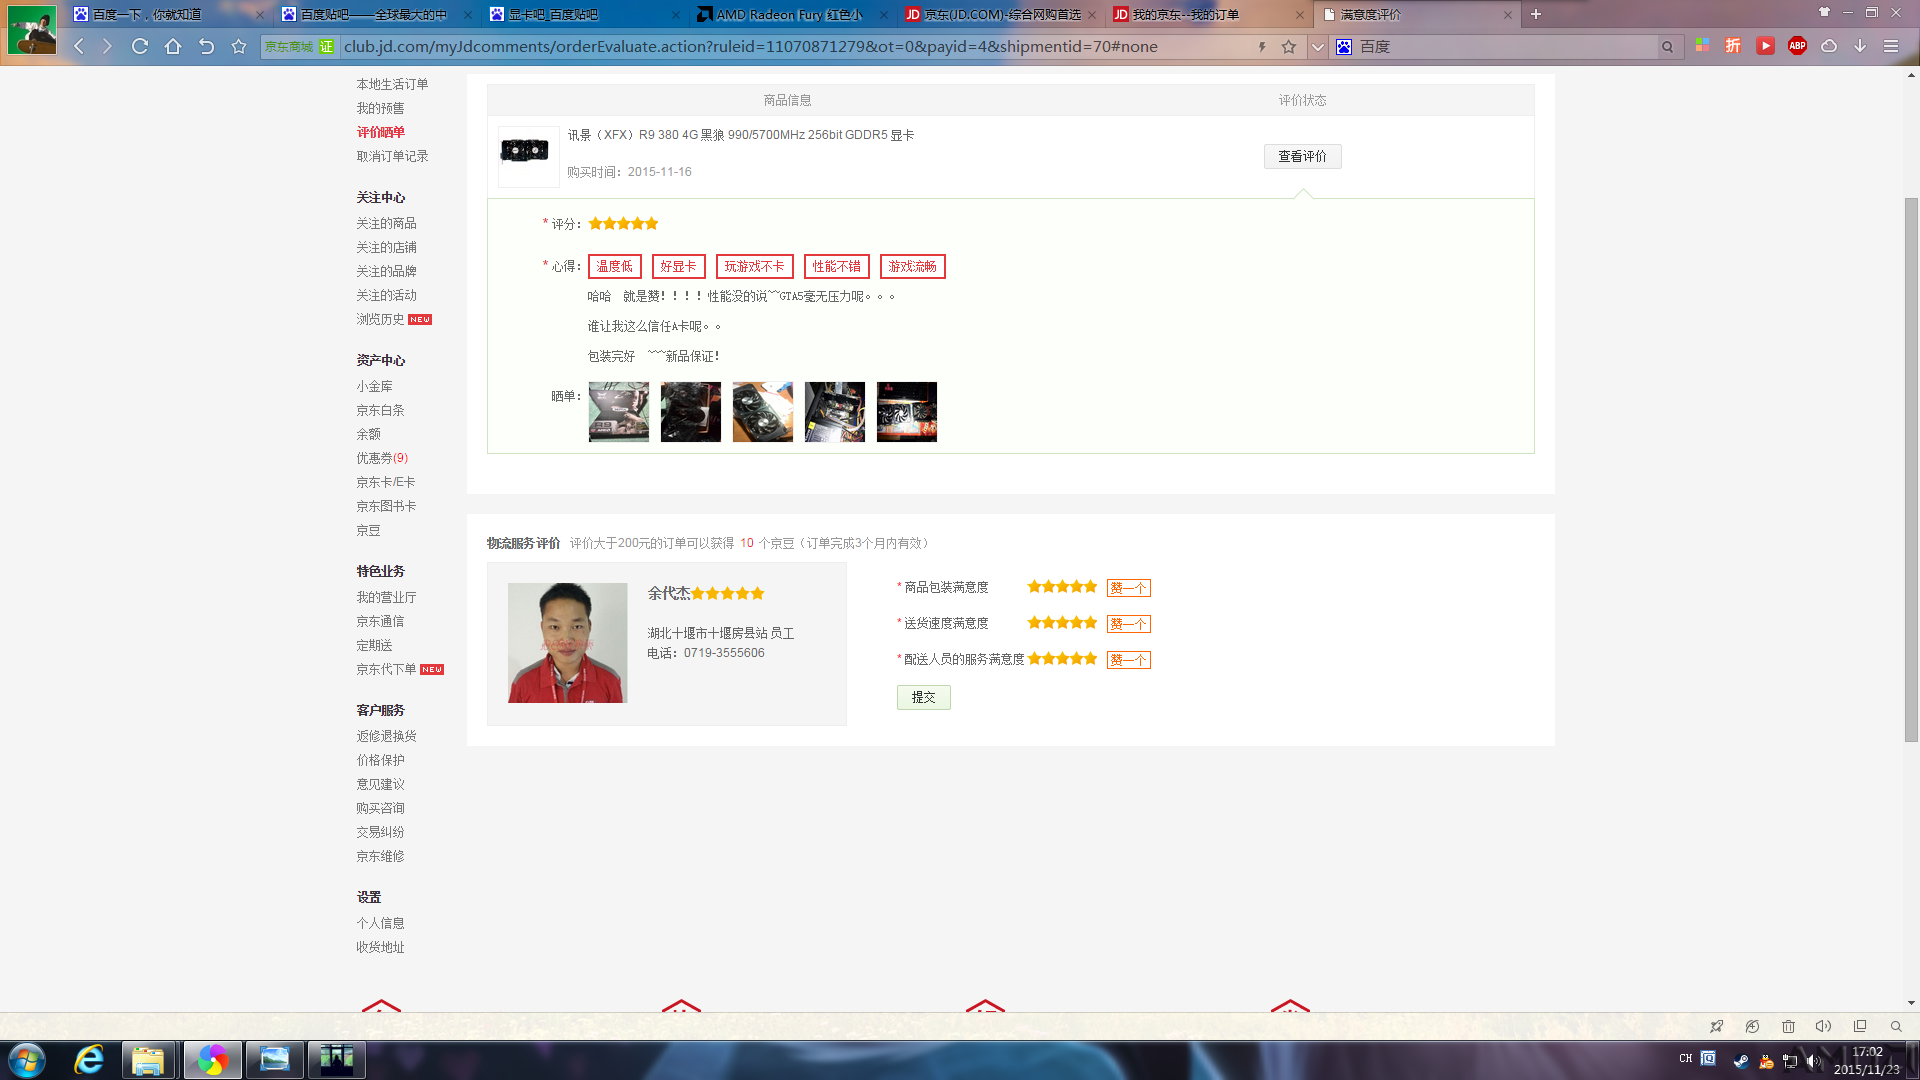Click 赞一个 for 商品包装满意度

pyautogui.click(x=1128, y=588)
